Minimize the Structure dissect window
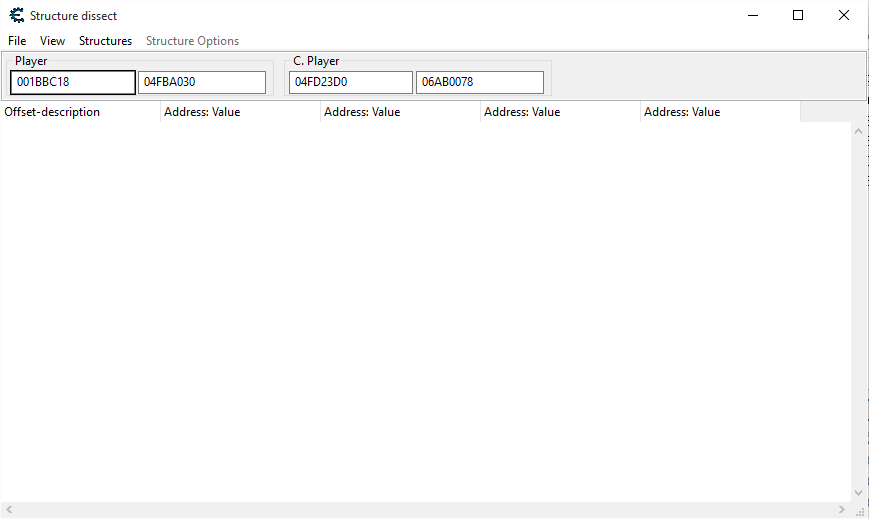Image resolution: width=869 pixels, height=519 pixels. click(751, 15)
